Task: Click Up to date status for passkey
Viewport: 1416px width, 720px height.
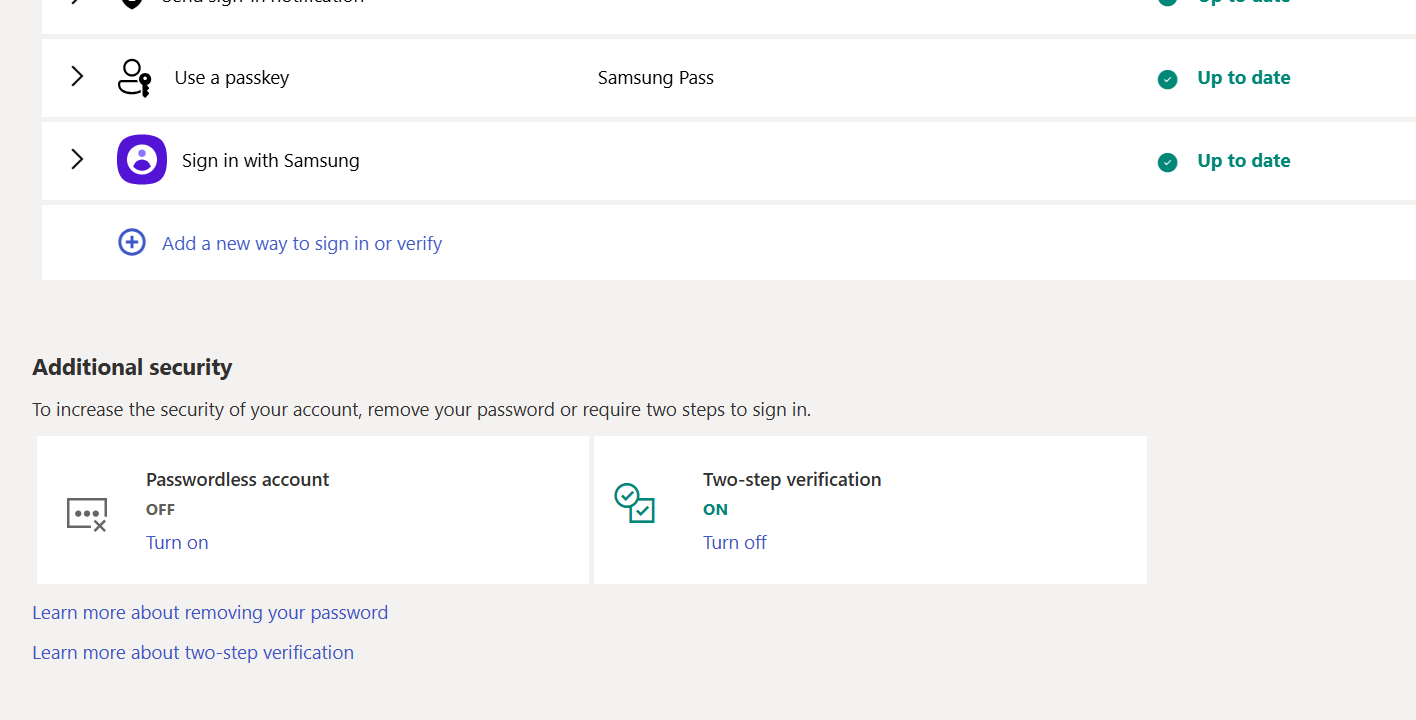Action: [x=1243, y=78]
